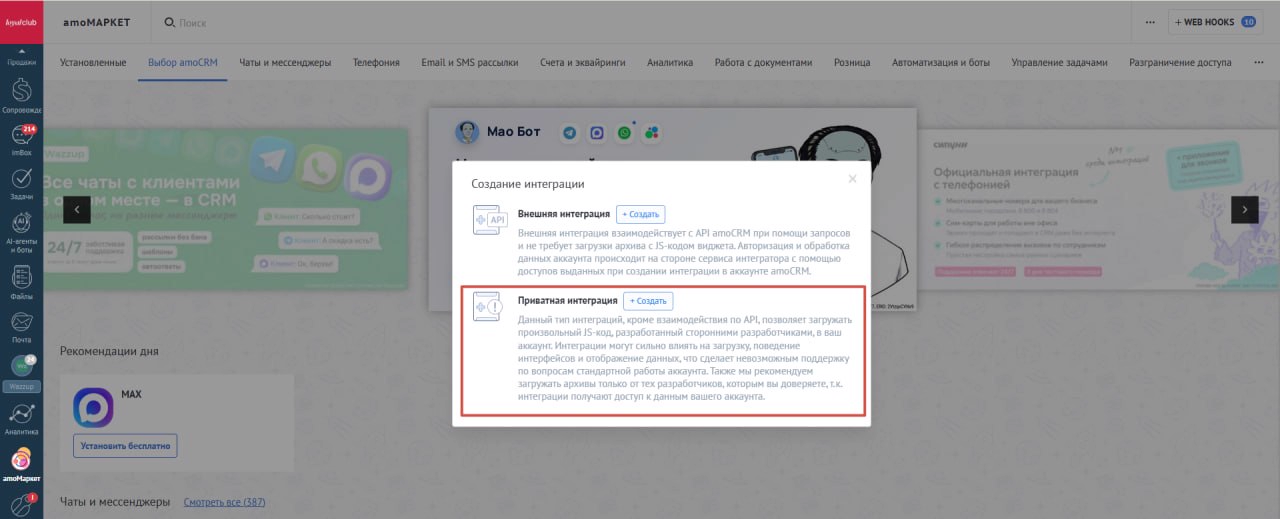
Task: Click the Создание интеграции dialog heading
Action: [x=528, y=184]
